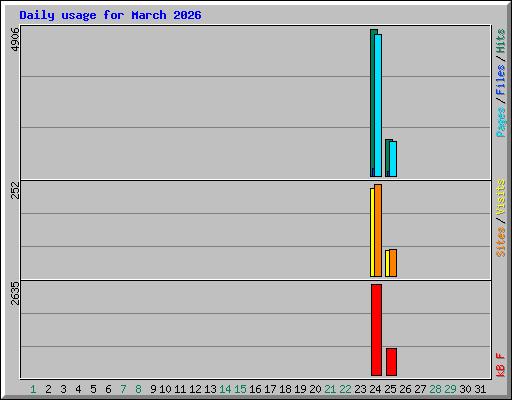Click the yellow Visits bar for day 25
The width and height of the screenshot is (512, 400).
click(x=387, y=263)
